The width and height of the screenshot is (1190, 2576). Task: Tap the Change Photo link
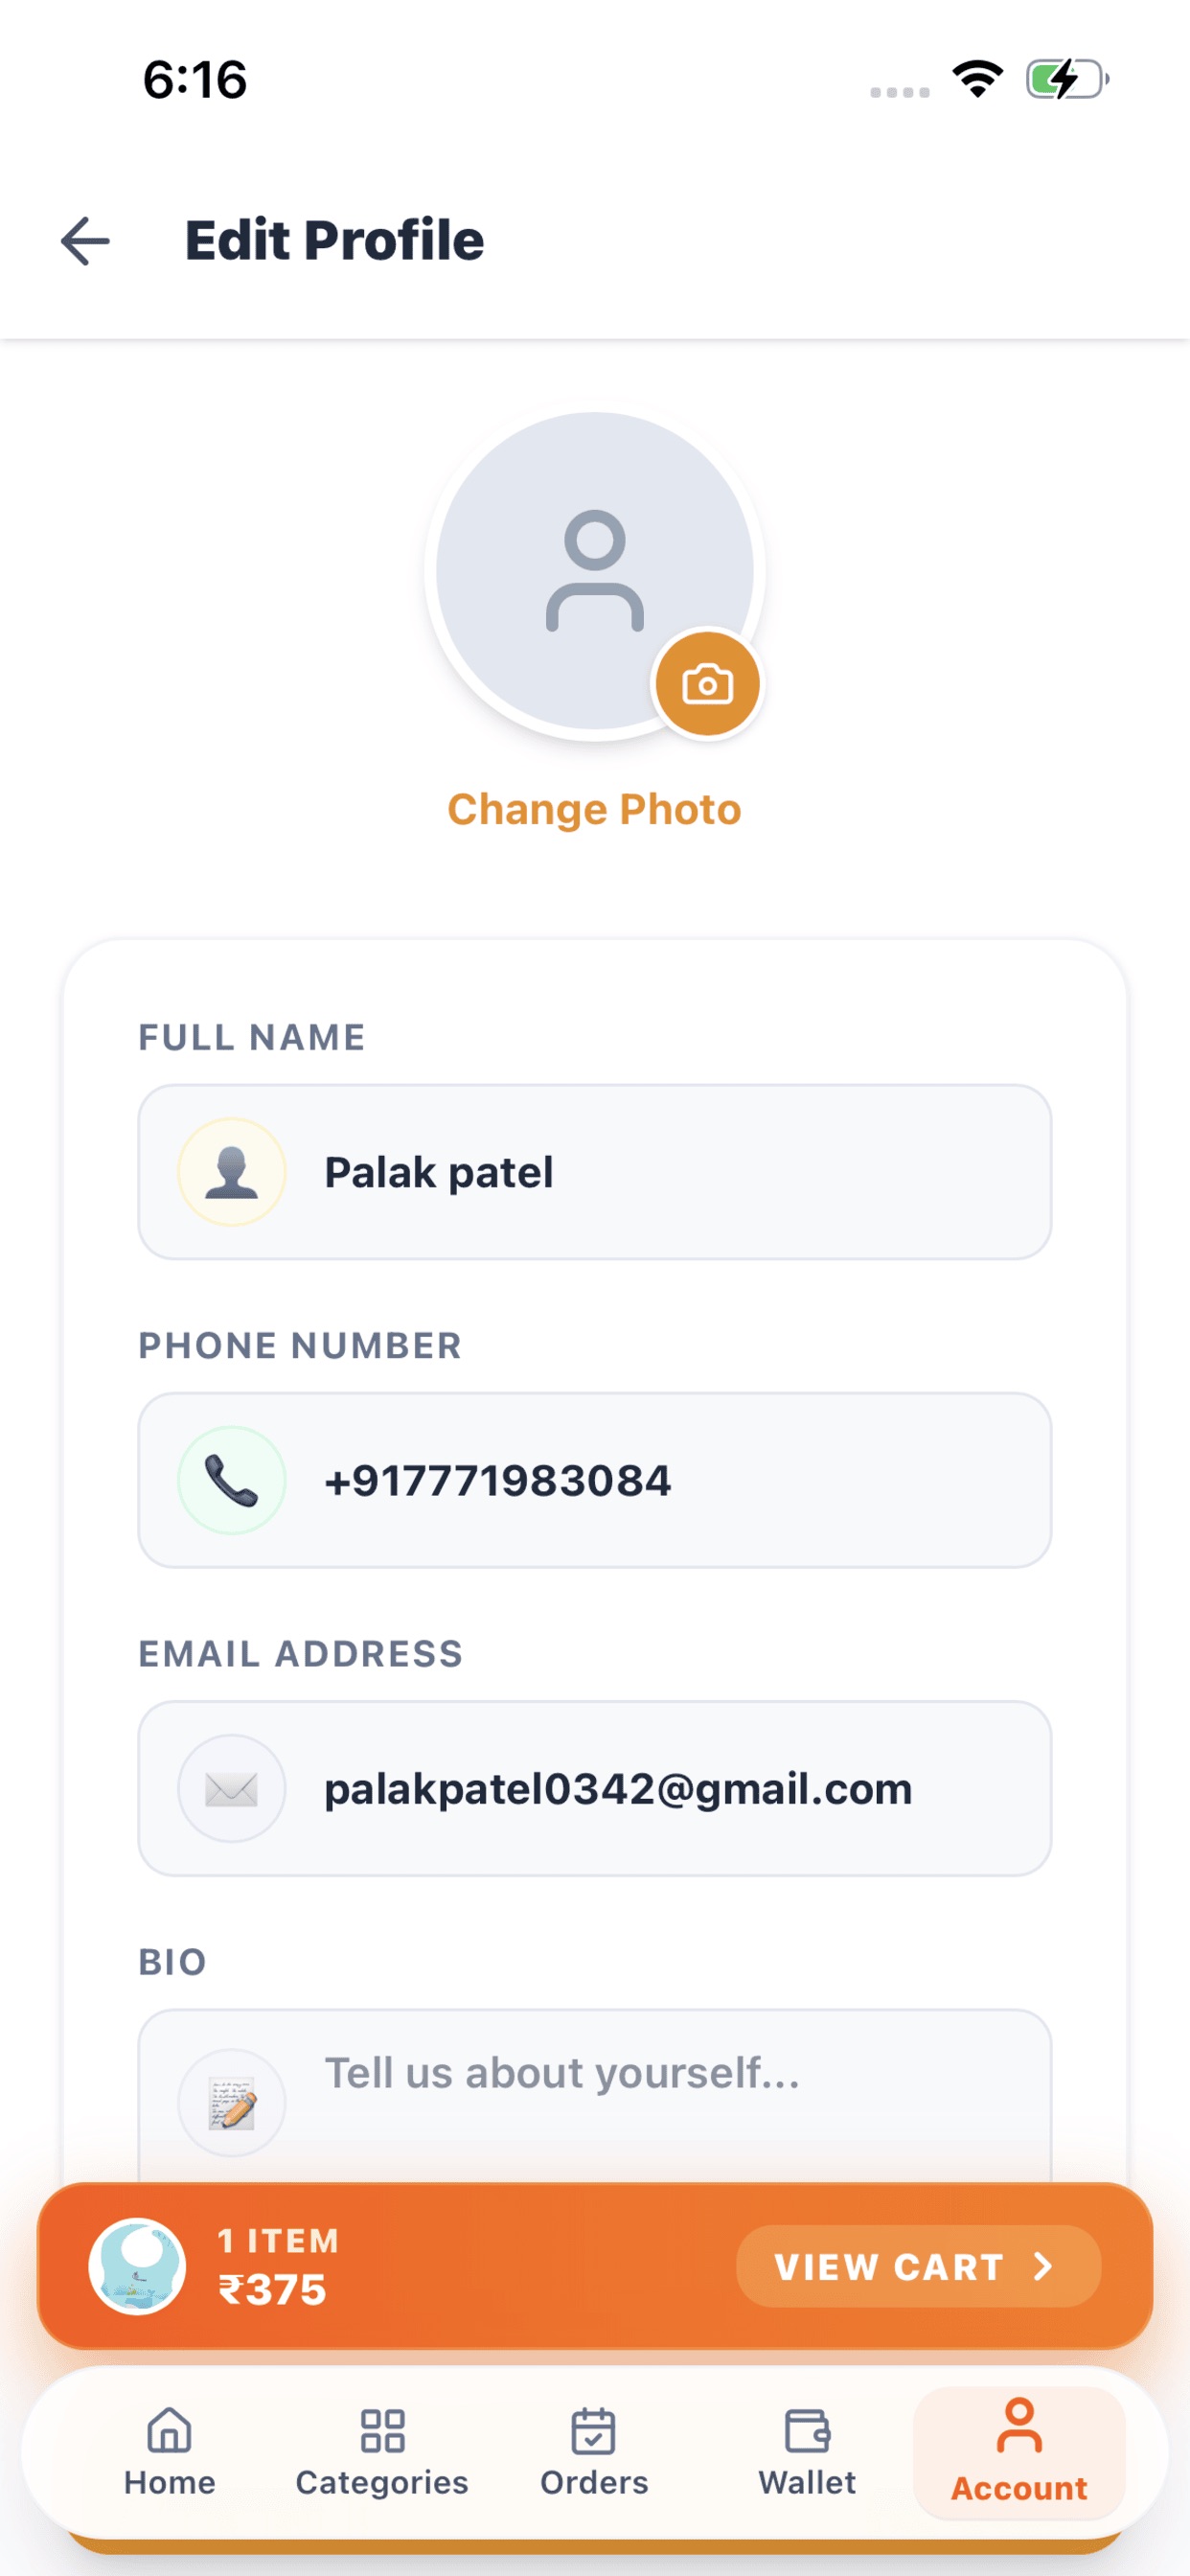tap(594, 809)
